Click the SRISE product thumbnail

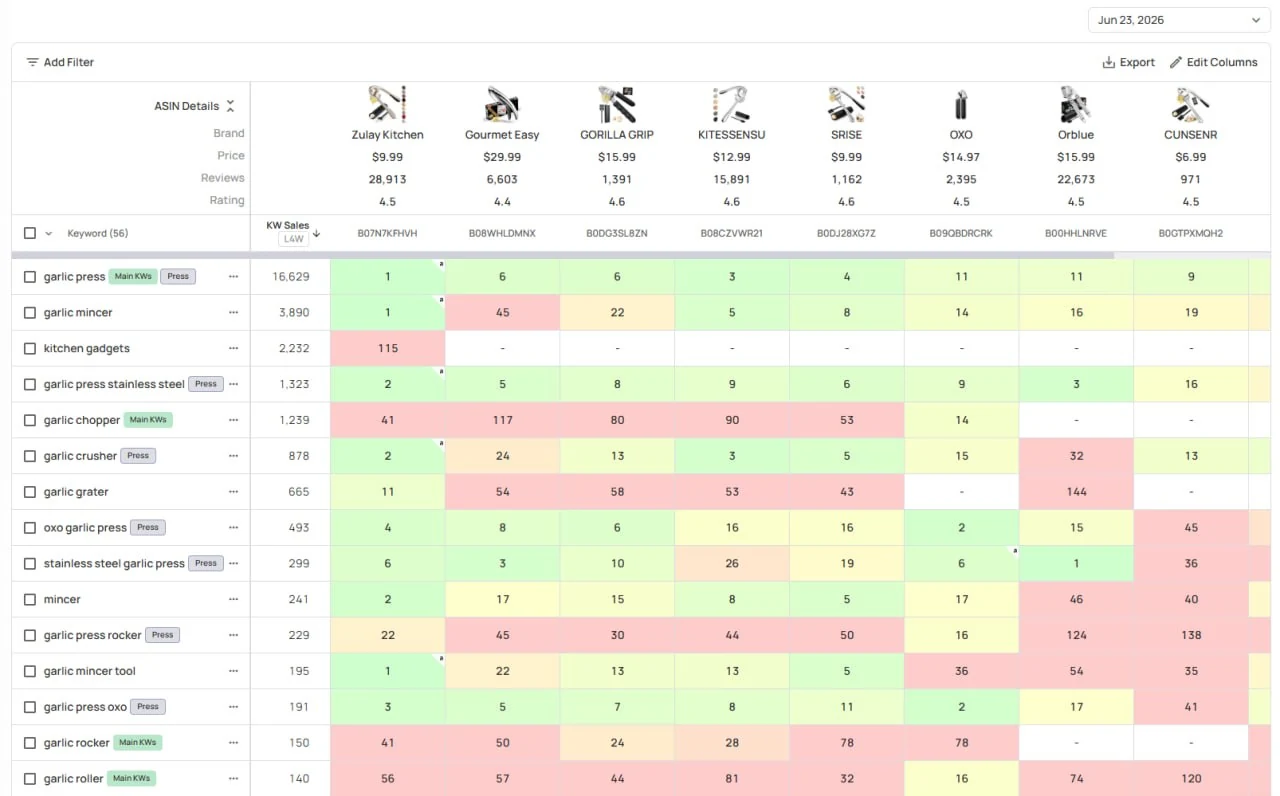846,104
